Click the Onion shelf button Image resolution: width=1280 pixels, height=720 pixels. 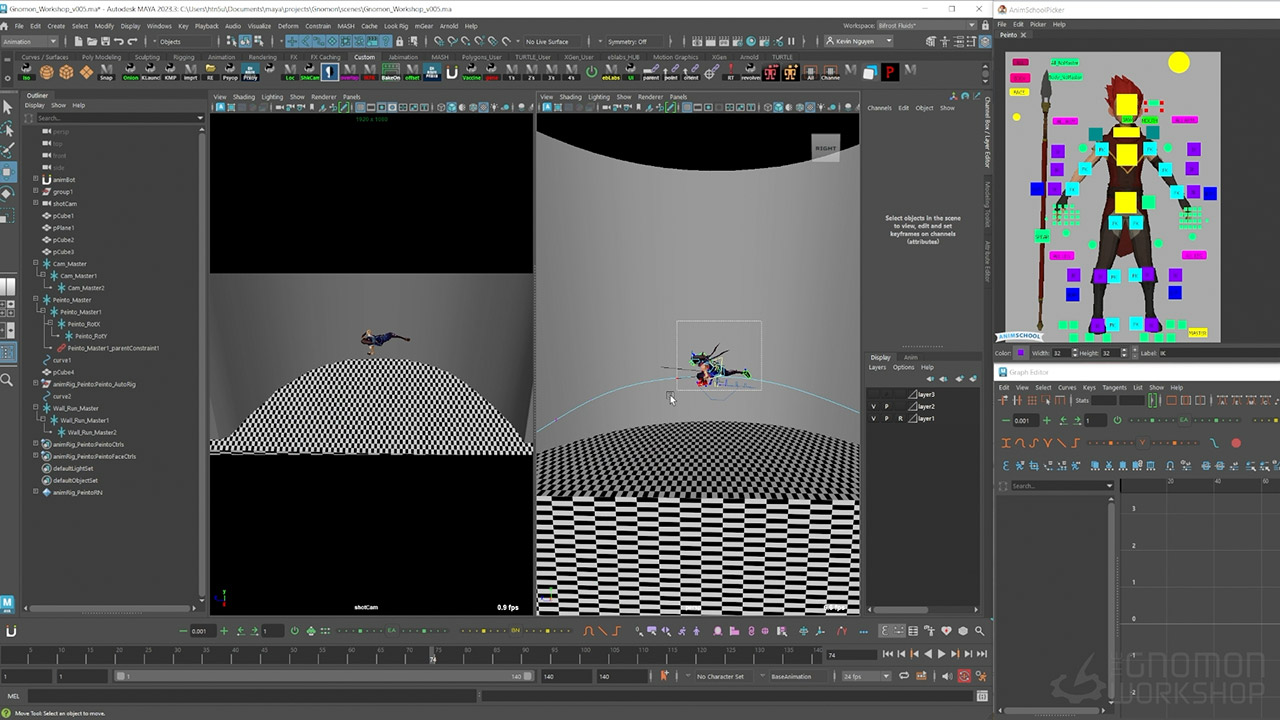pos(131,73)
